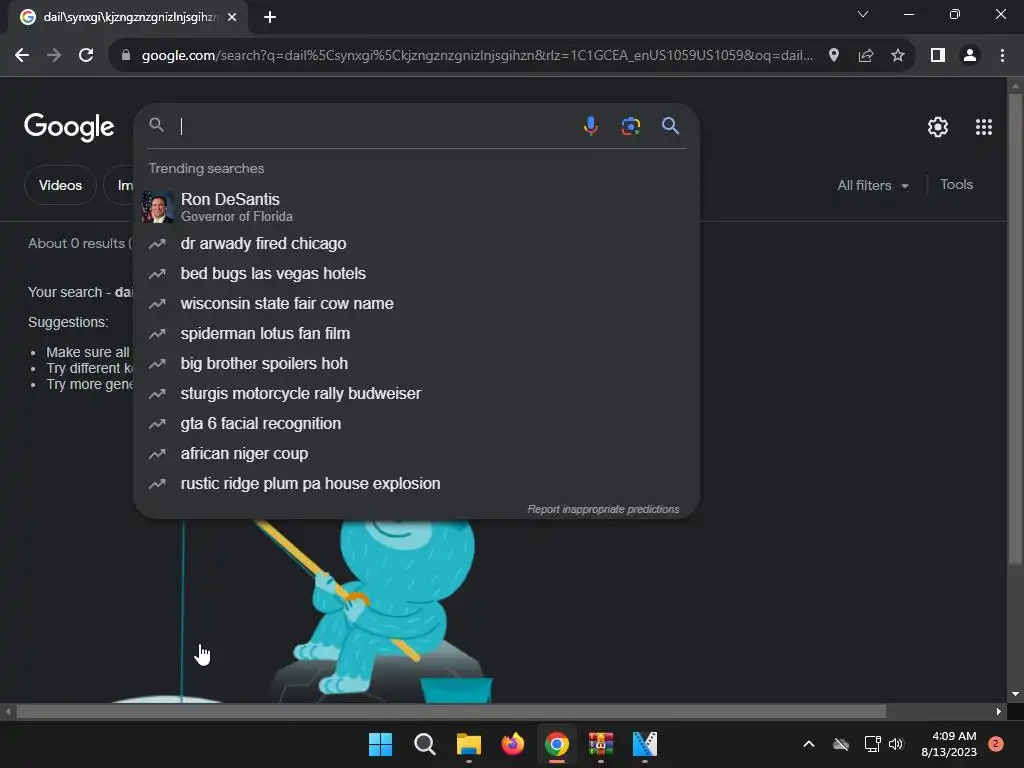Open a new browser tab

[x=270, y=17]
